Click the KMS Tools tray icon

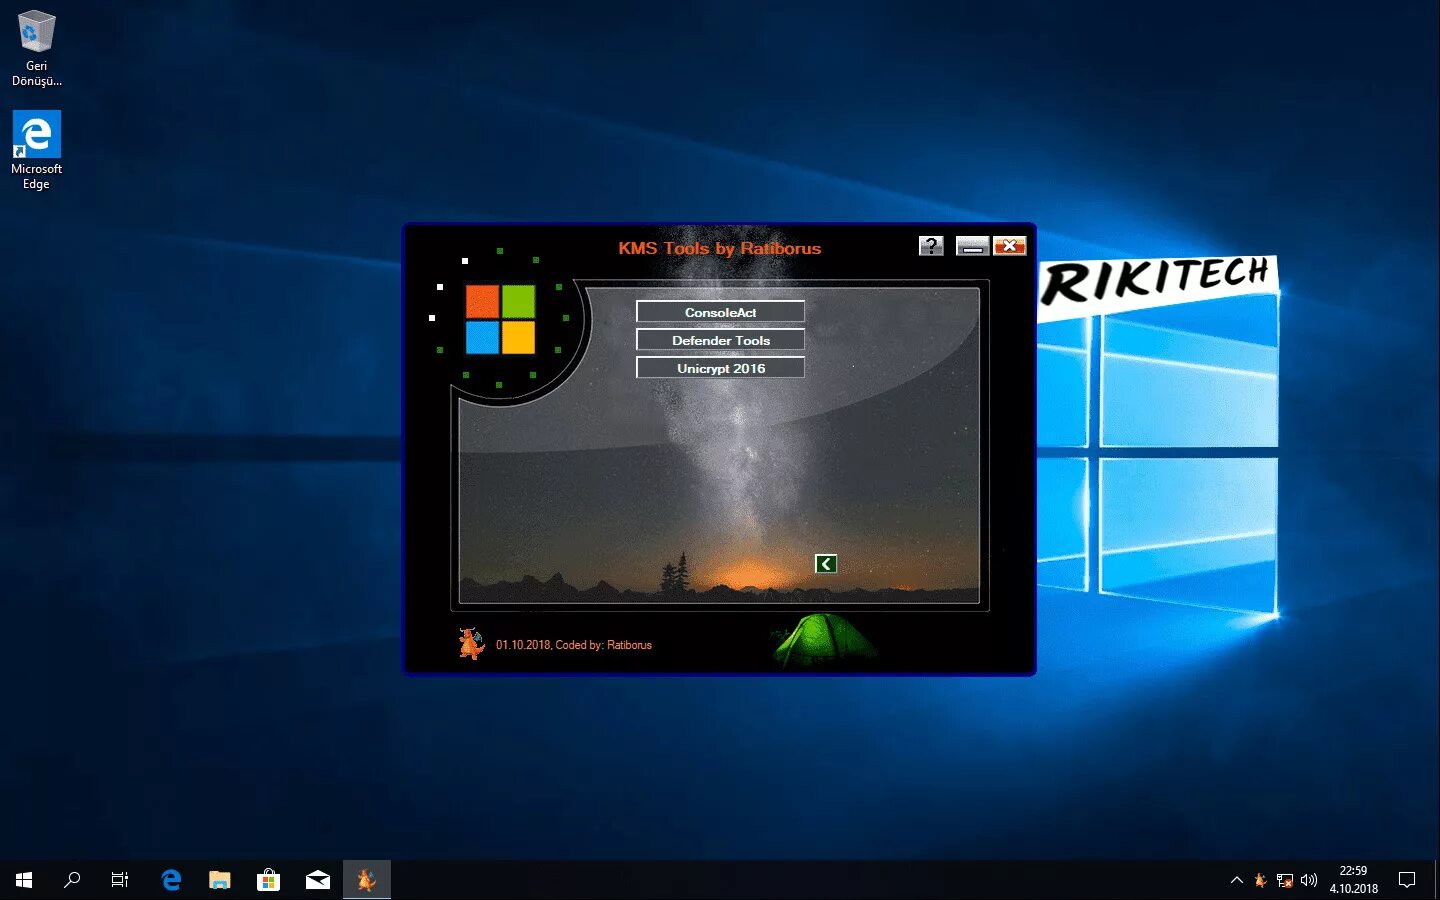point(1261,881)
